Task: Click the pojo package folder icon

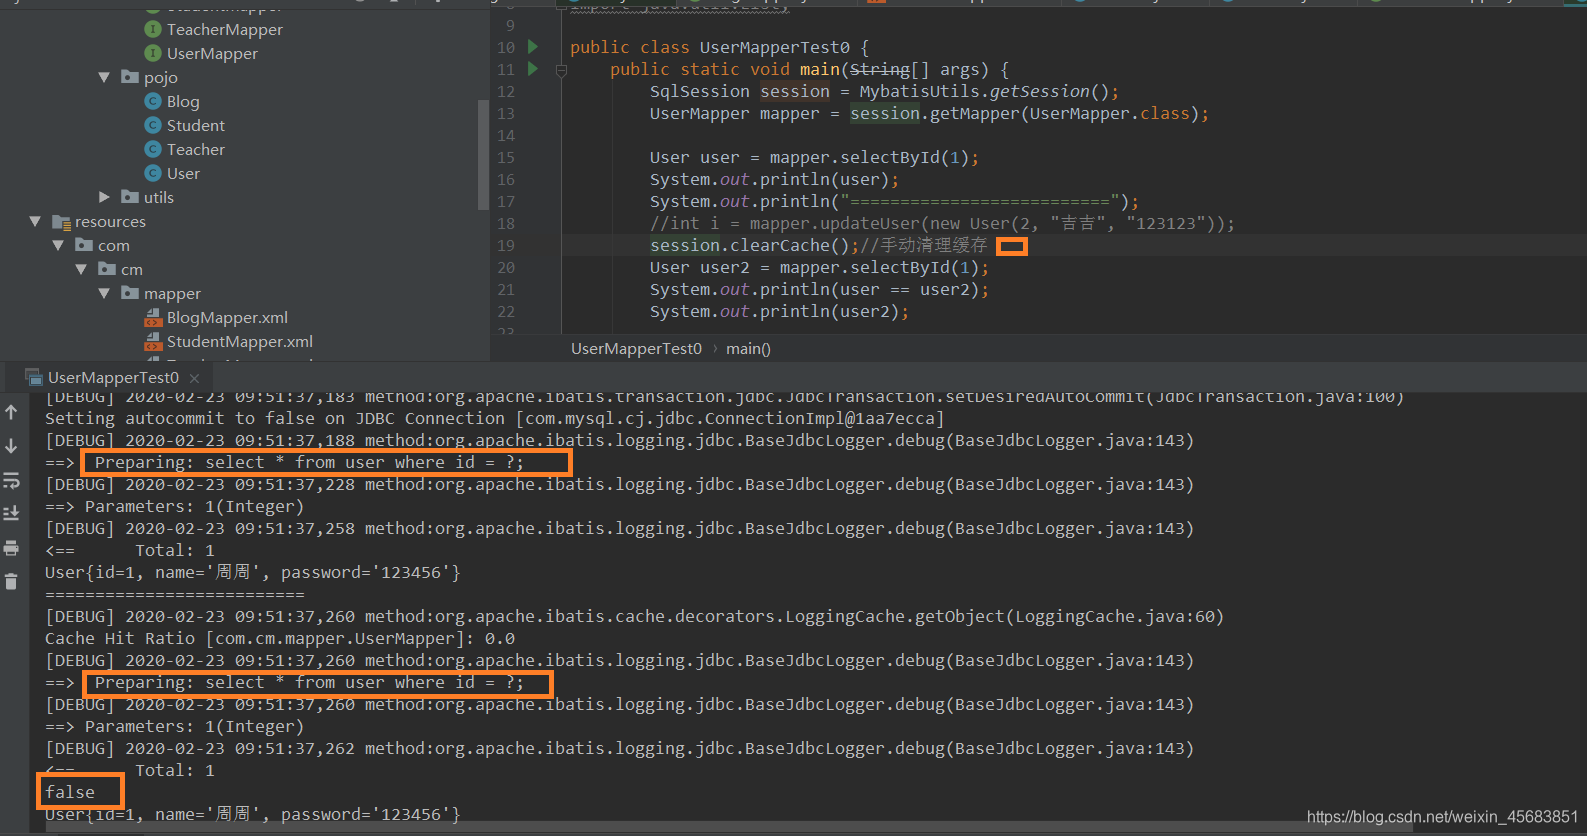Action: [x=130, y=76]
